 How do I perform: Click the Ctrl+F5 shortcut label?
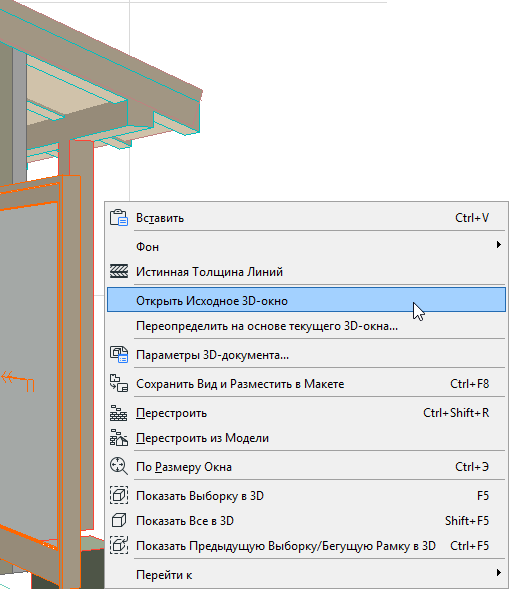tap(470, 545)
